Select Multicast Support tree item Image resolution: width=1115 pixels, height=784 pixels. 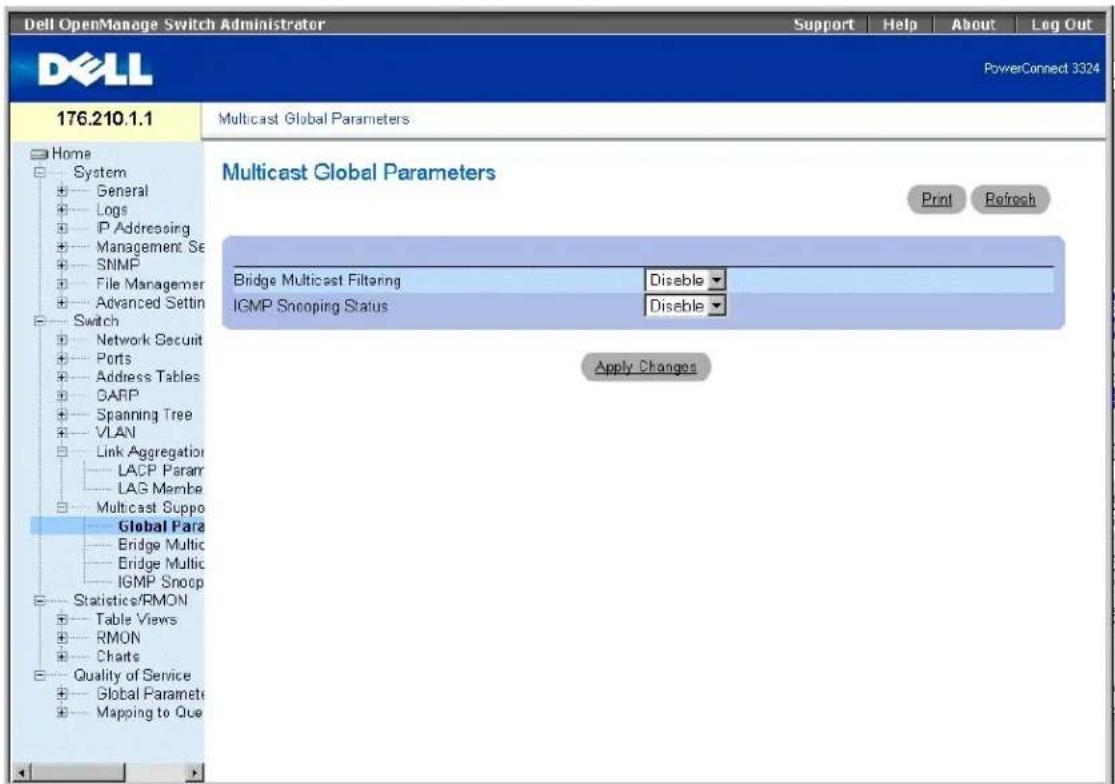pyautogui.click(x=150, y=508)
